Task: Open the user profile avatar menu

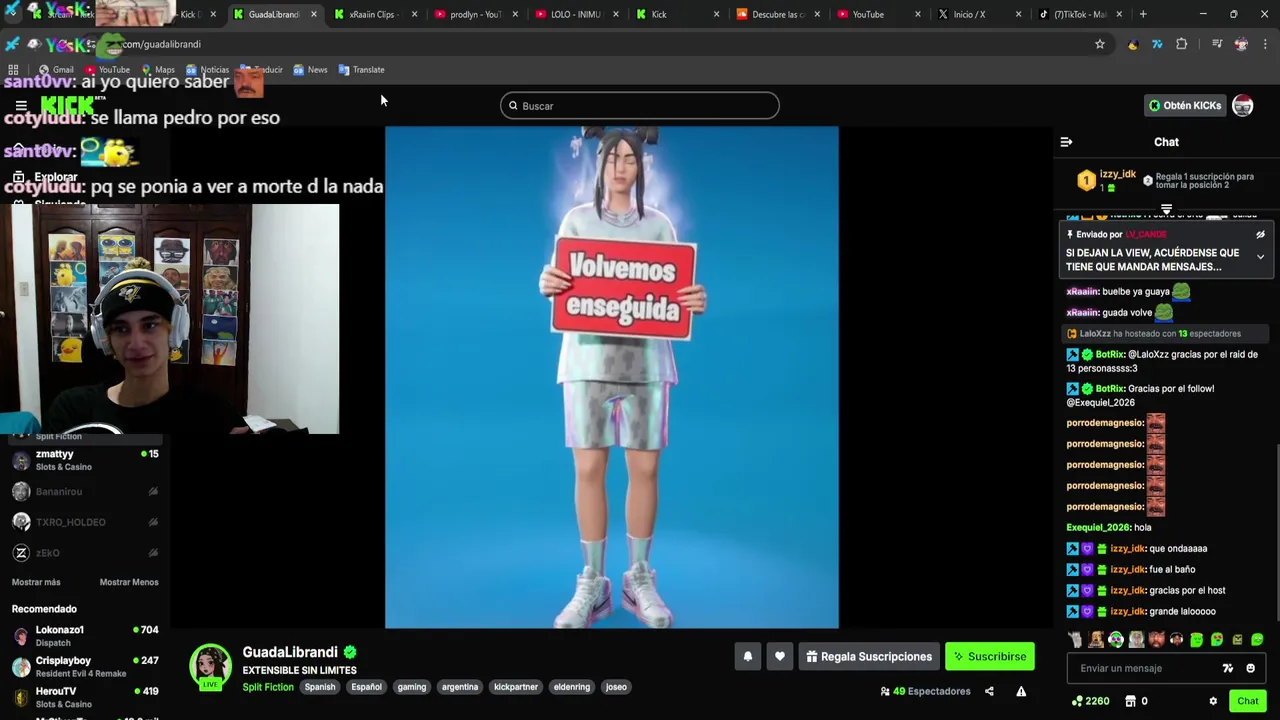Action: coord(1243,106)
